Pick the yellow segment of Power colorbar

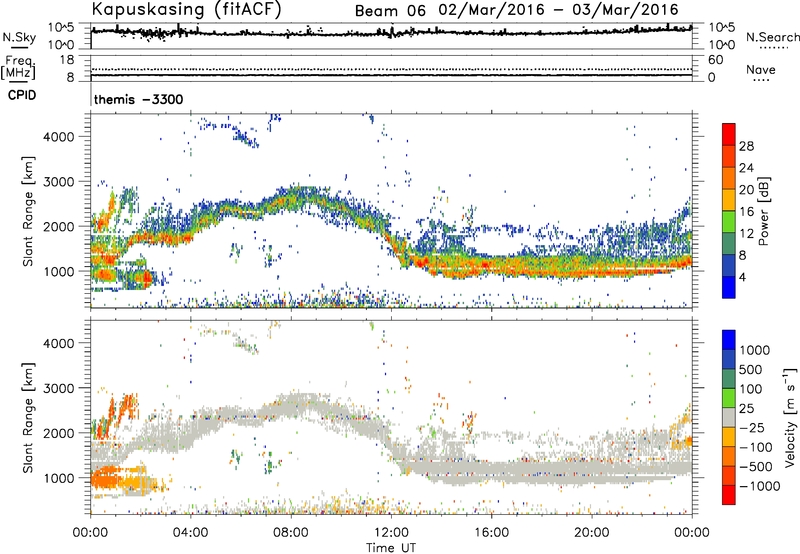729,199
